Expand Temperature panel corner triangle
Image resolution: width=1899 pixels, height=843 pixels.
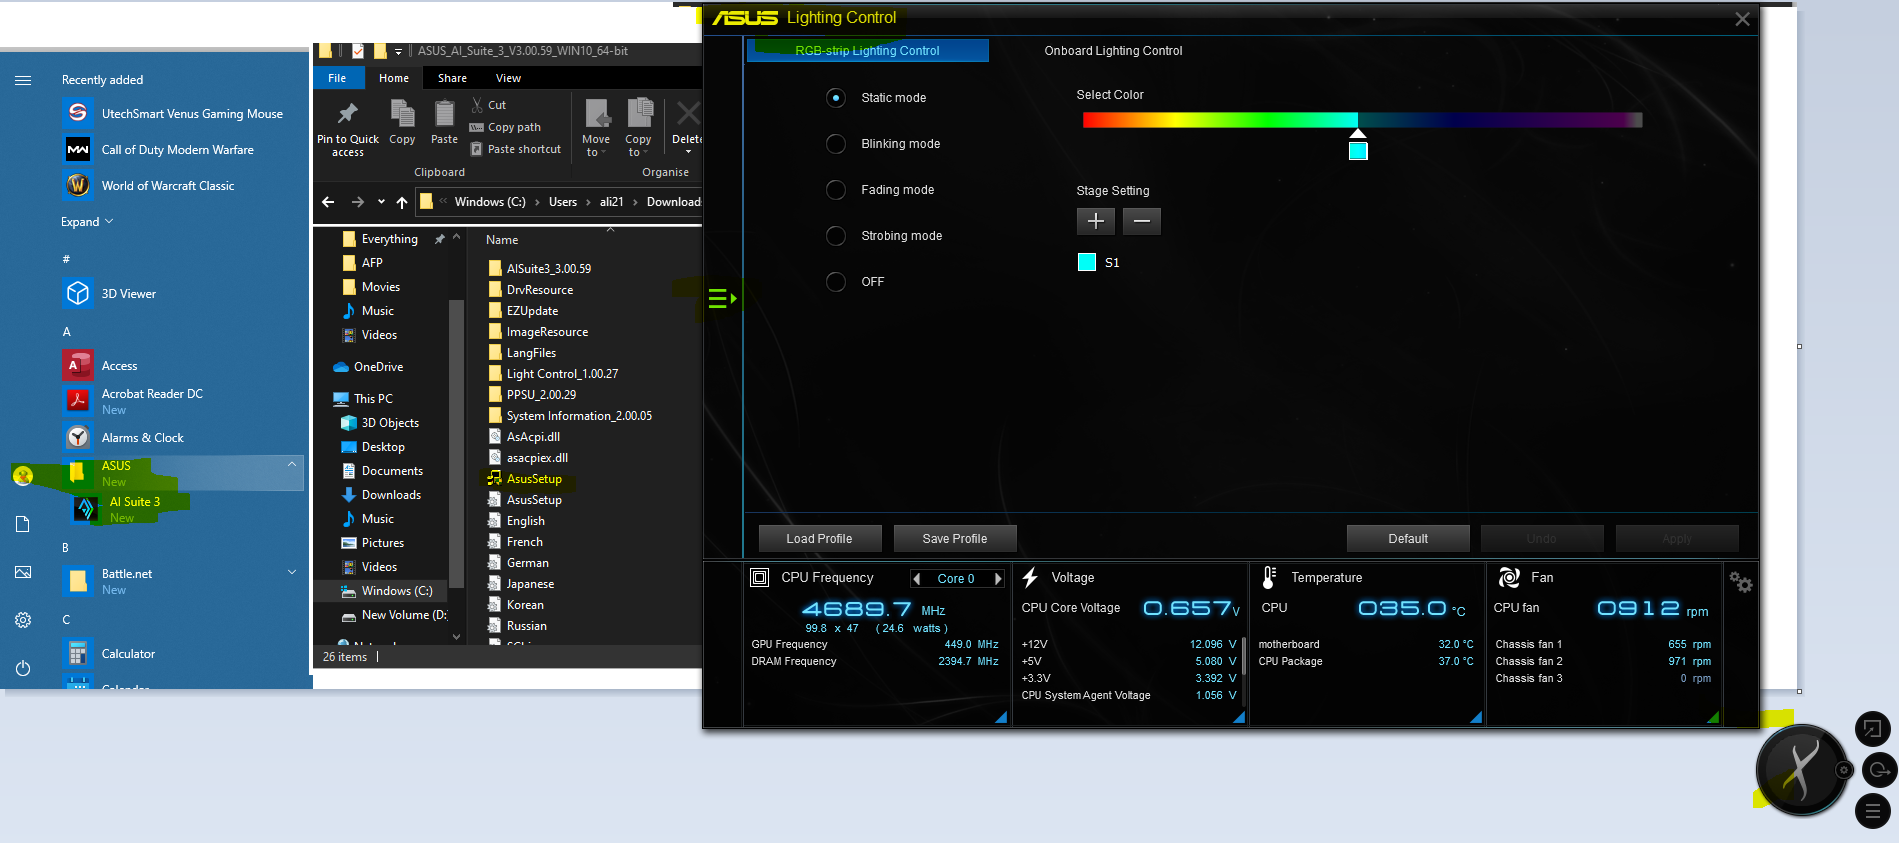click(x=1476, y=717)
